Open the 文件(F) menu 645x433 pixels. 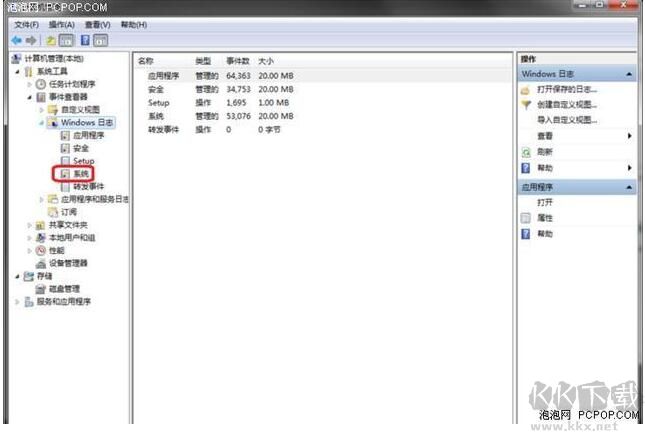(26, 25)
